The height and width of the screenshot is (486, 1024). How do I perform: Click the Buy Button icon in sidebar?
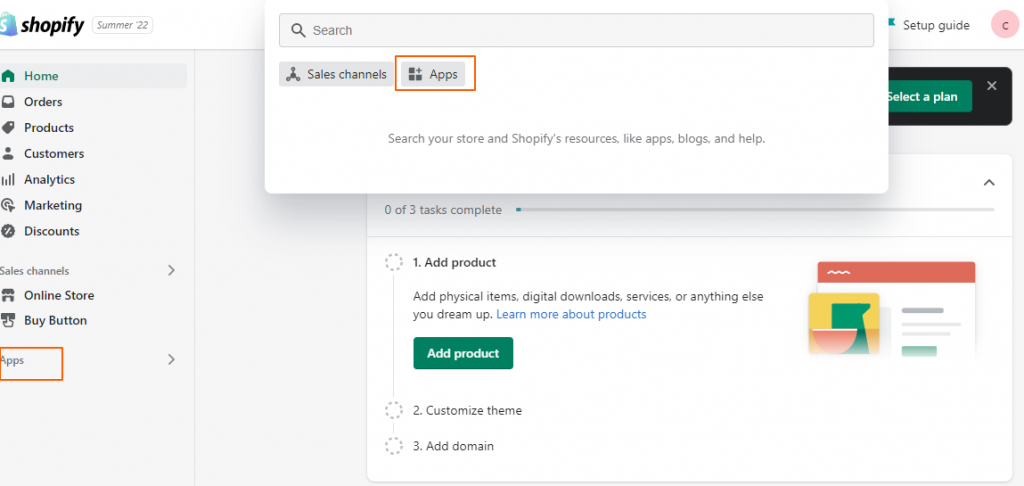click(8, 321)
